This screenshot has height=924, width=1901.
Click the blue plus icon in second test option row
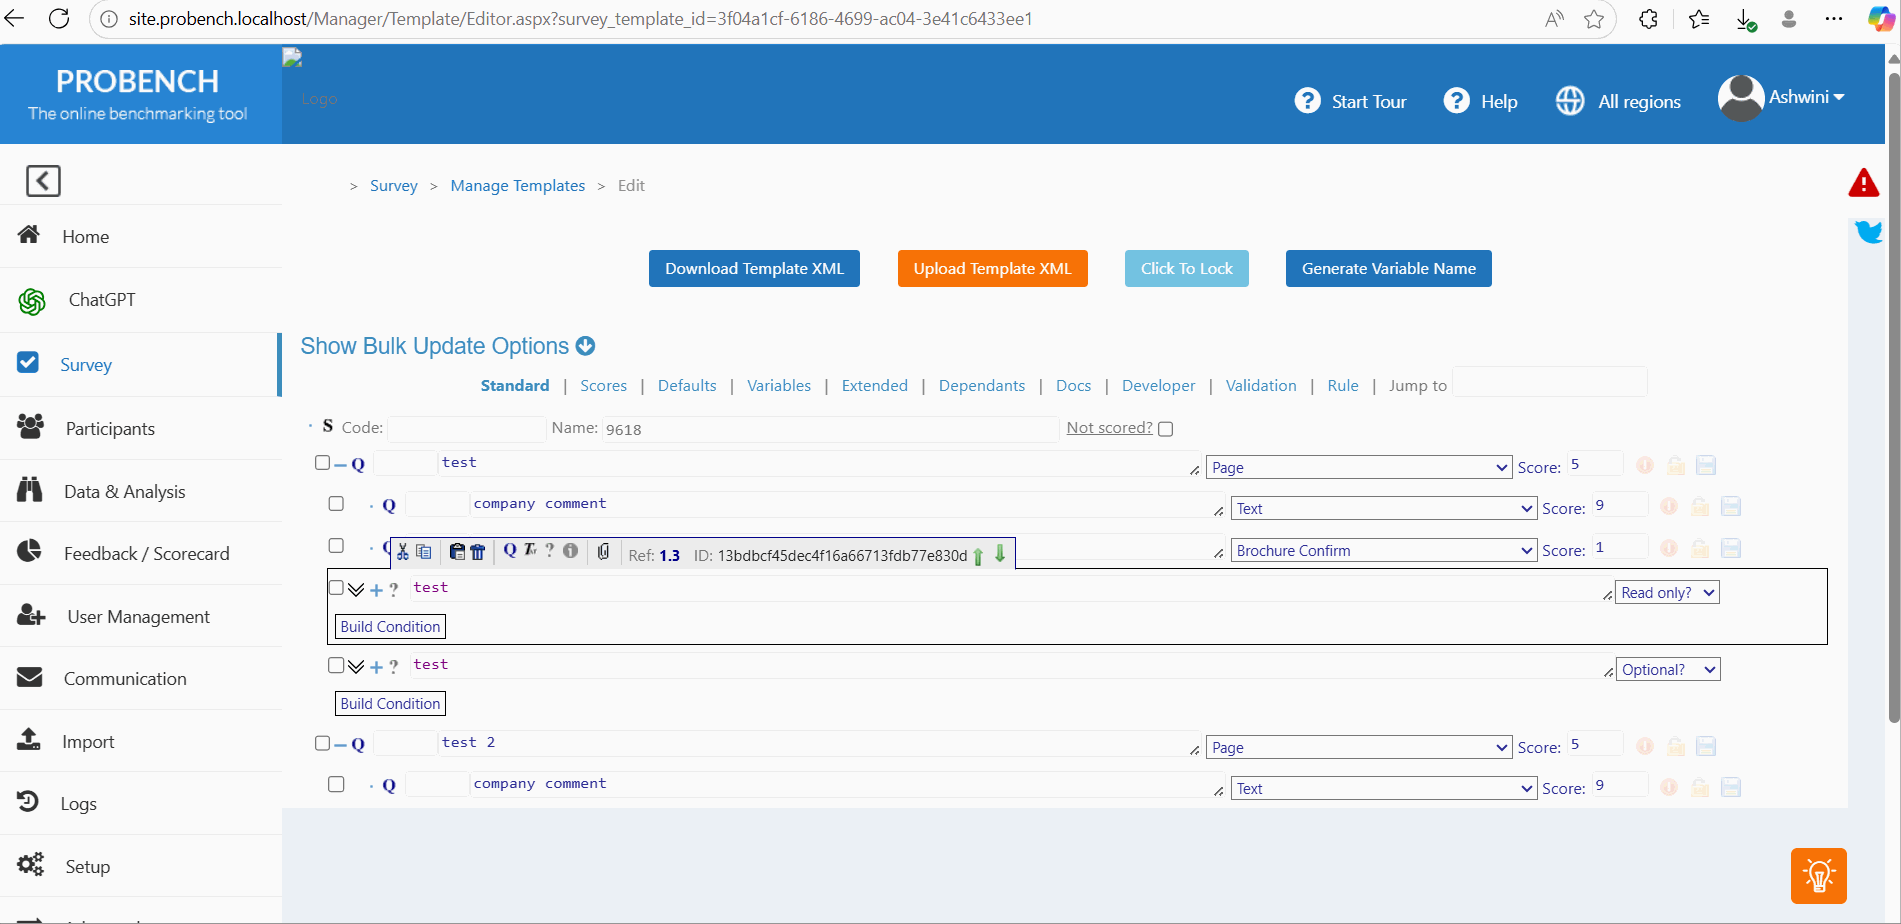376,667
